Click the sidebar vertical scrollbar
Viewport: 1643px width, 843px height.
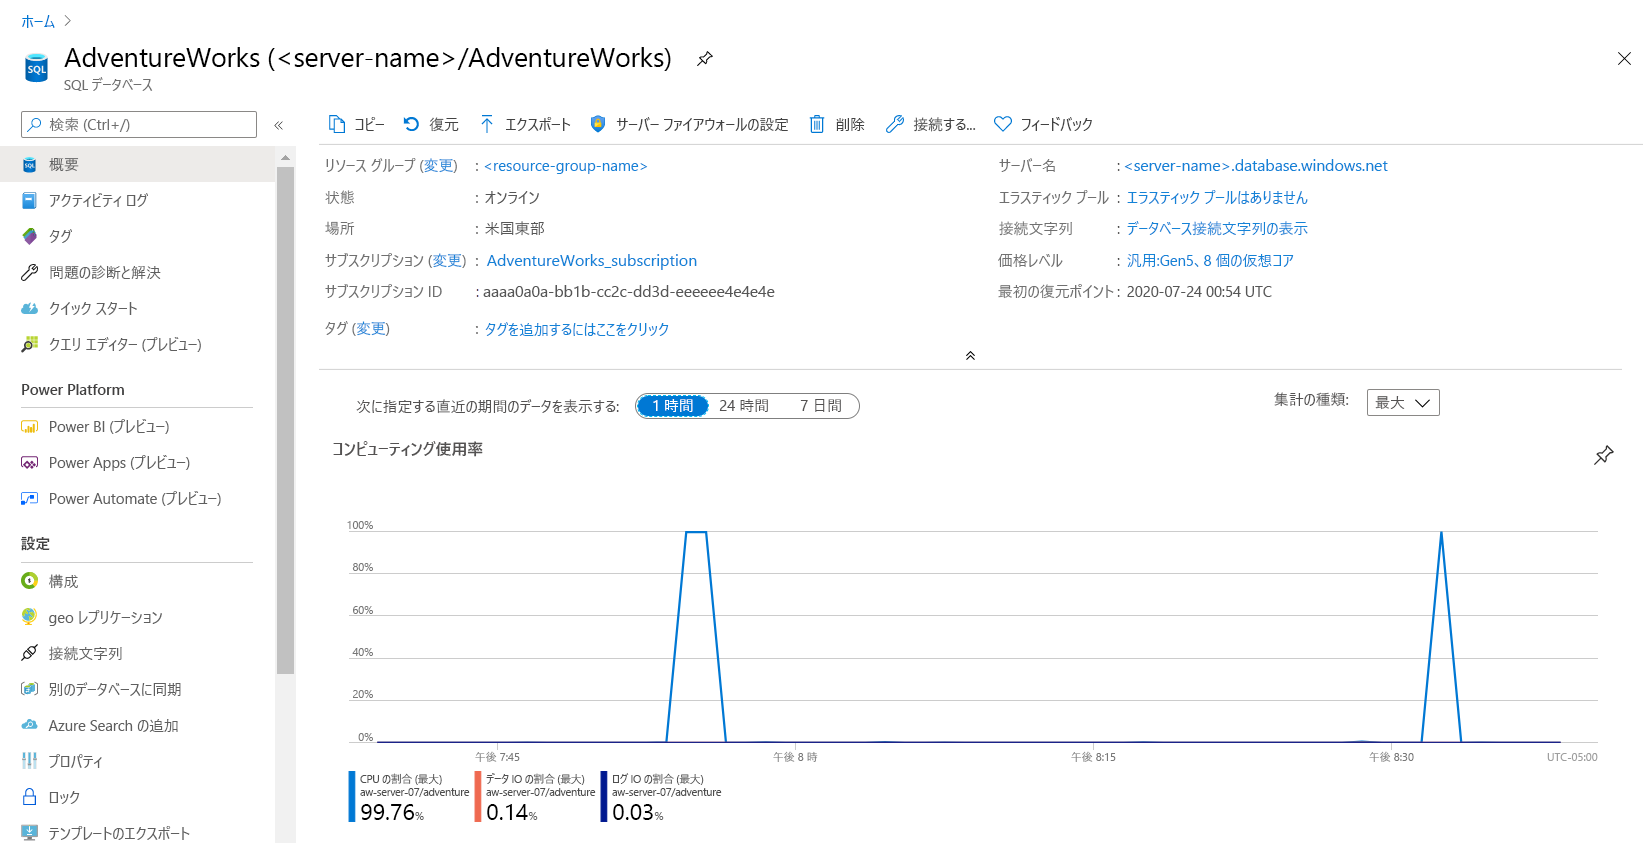coord(286,420)
